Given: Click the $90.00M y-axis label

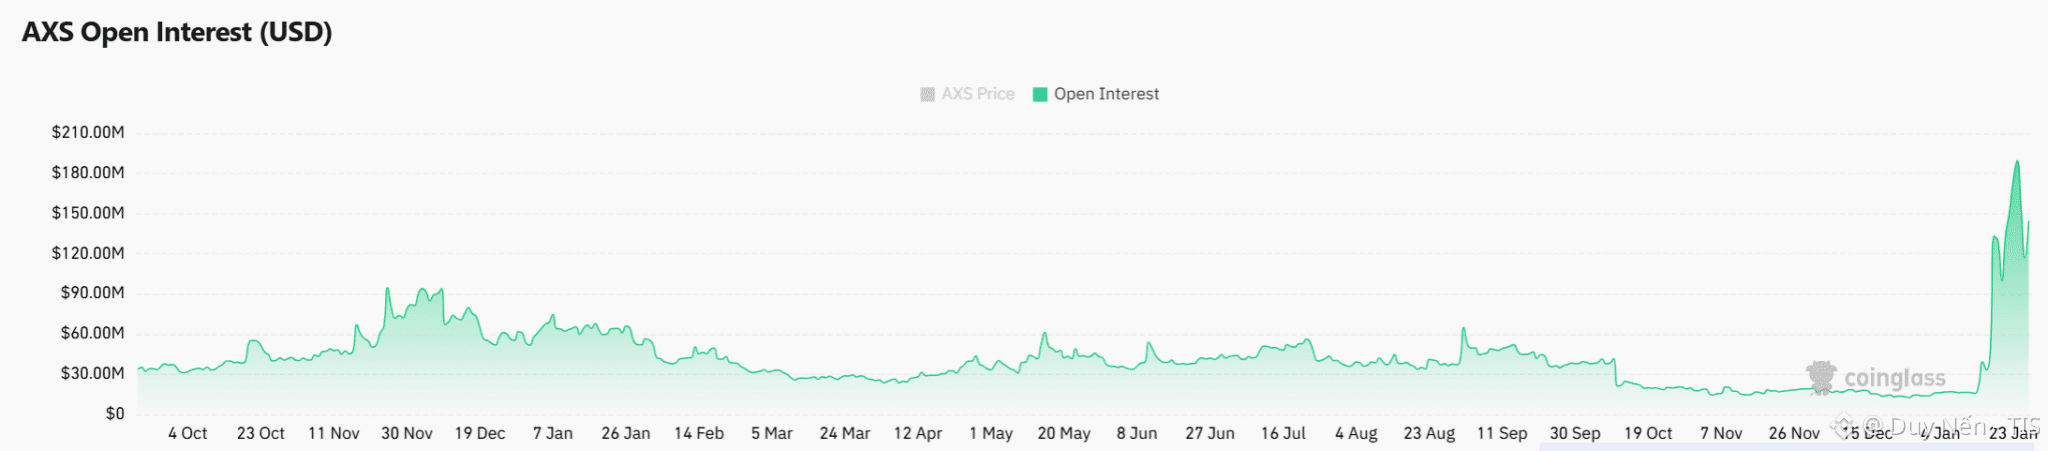Looking at the screenshot, I should [x=92, y=293].
